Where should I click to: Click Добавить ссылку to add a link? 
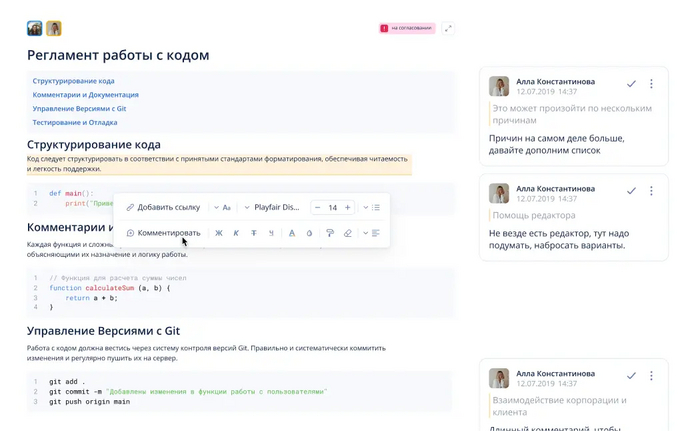(x=163, y=207)
